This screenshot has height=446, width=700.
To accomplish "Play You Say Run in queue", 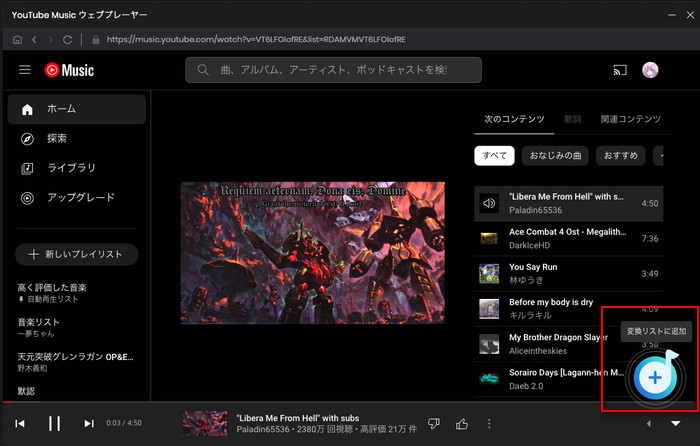I will point(569,274).
